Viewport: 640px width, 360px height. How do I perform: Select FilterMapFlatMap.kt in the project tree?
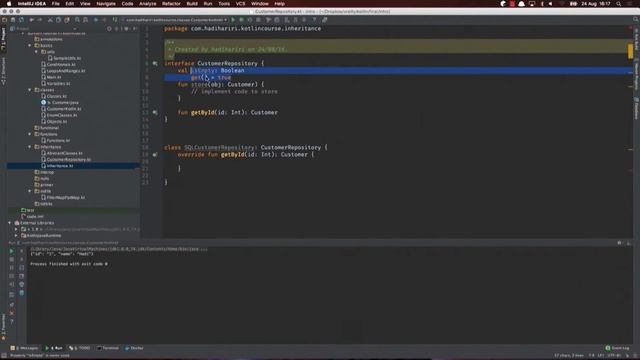pyautogui.click(x=63, y=198)
